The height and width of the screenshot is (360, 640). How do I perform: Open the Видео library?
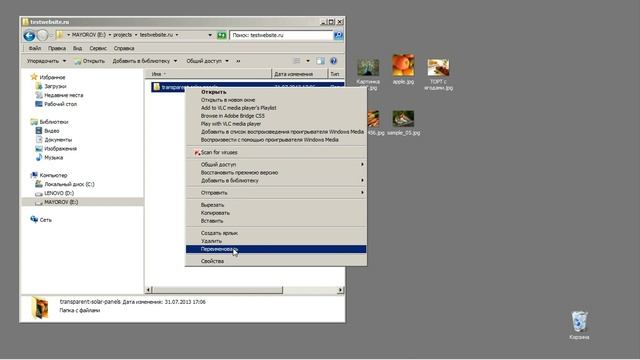pyautogui.click(x=47, y=131)
